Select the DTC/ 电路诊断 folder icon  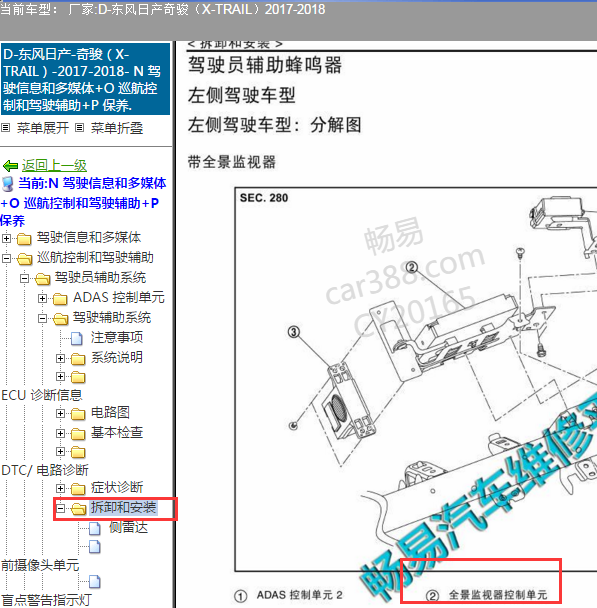click(x=78, y=452)
